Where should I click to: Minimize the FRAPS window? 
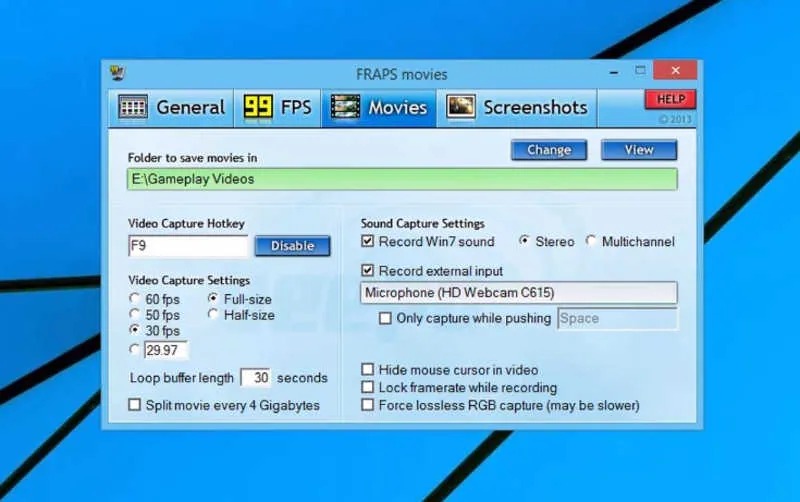click(x=614, y=72)
